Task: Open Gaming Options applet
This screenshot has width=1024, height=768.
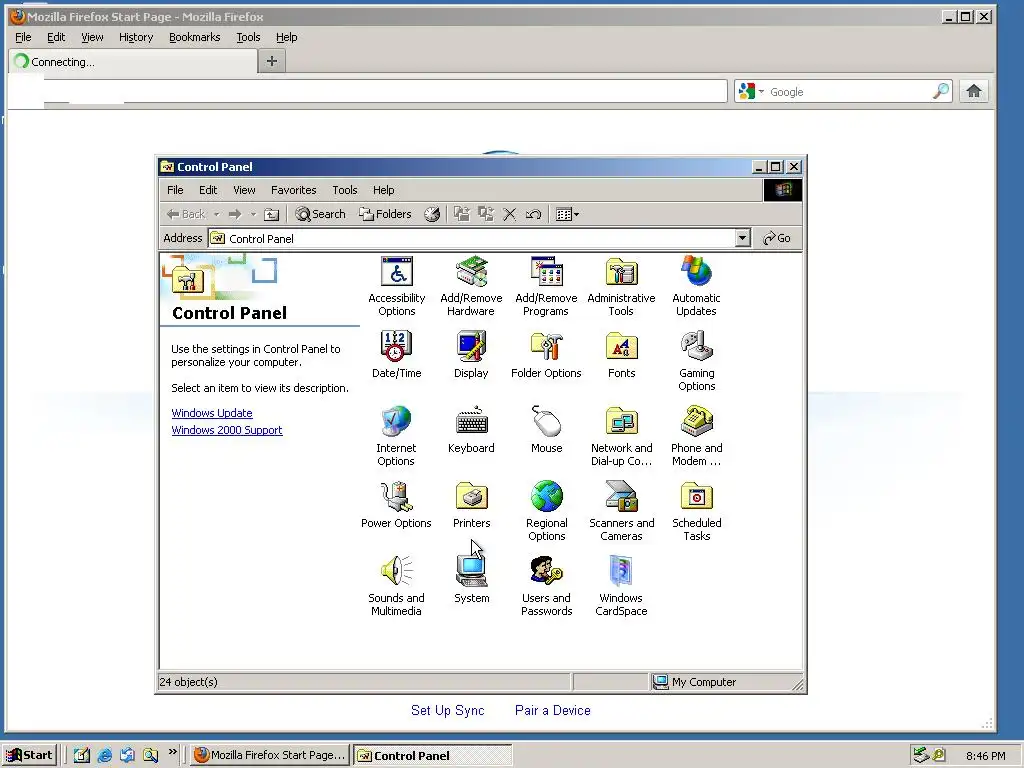Action: click(x=696, y=361)
